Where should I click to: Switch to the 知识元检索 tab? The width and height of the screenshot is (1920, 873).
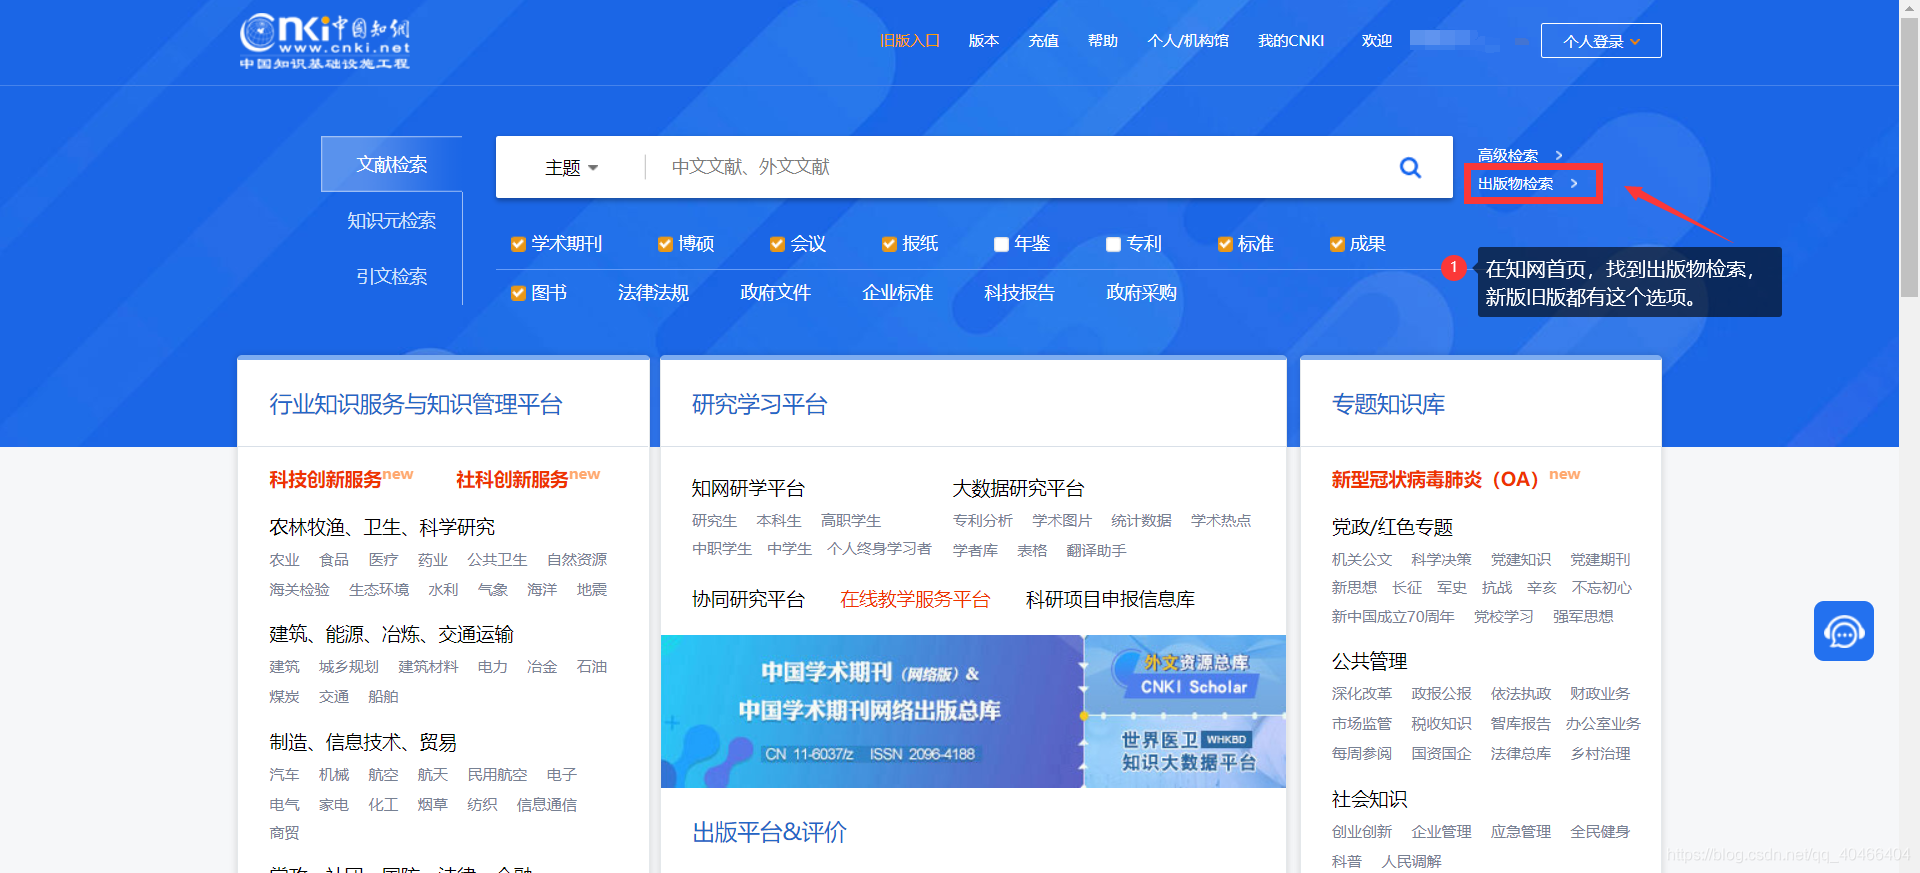click(391, 220)
